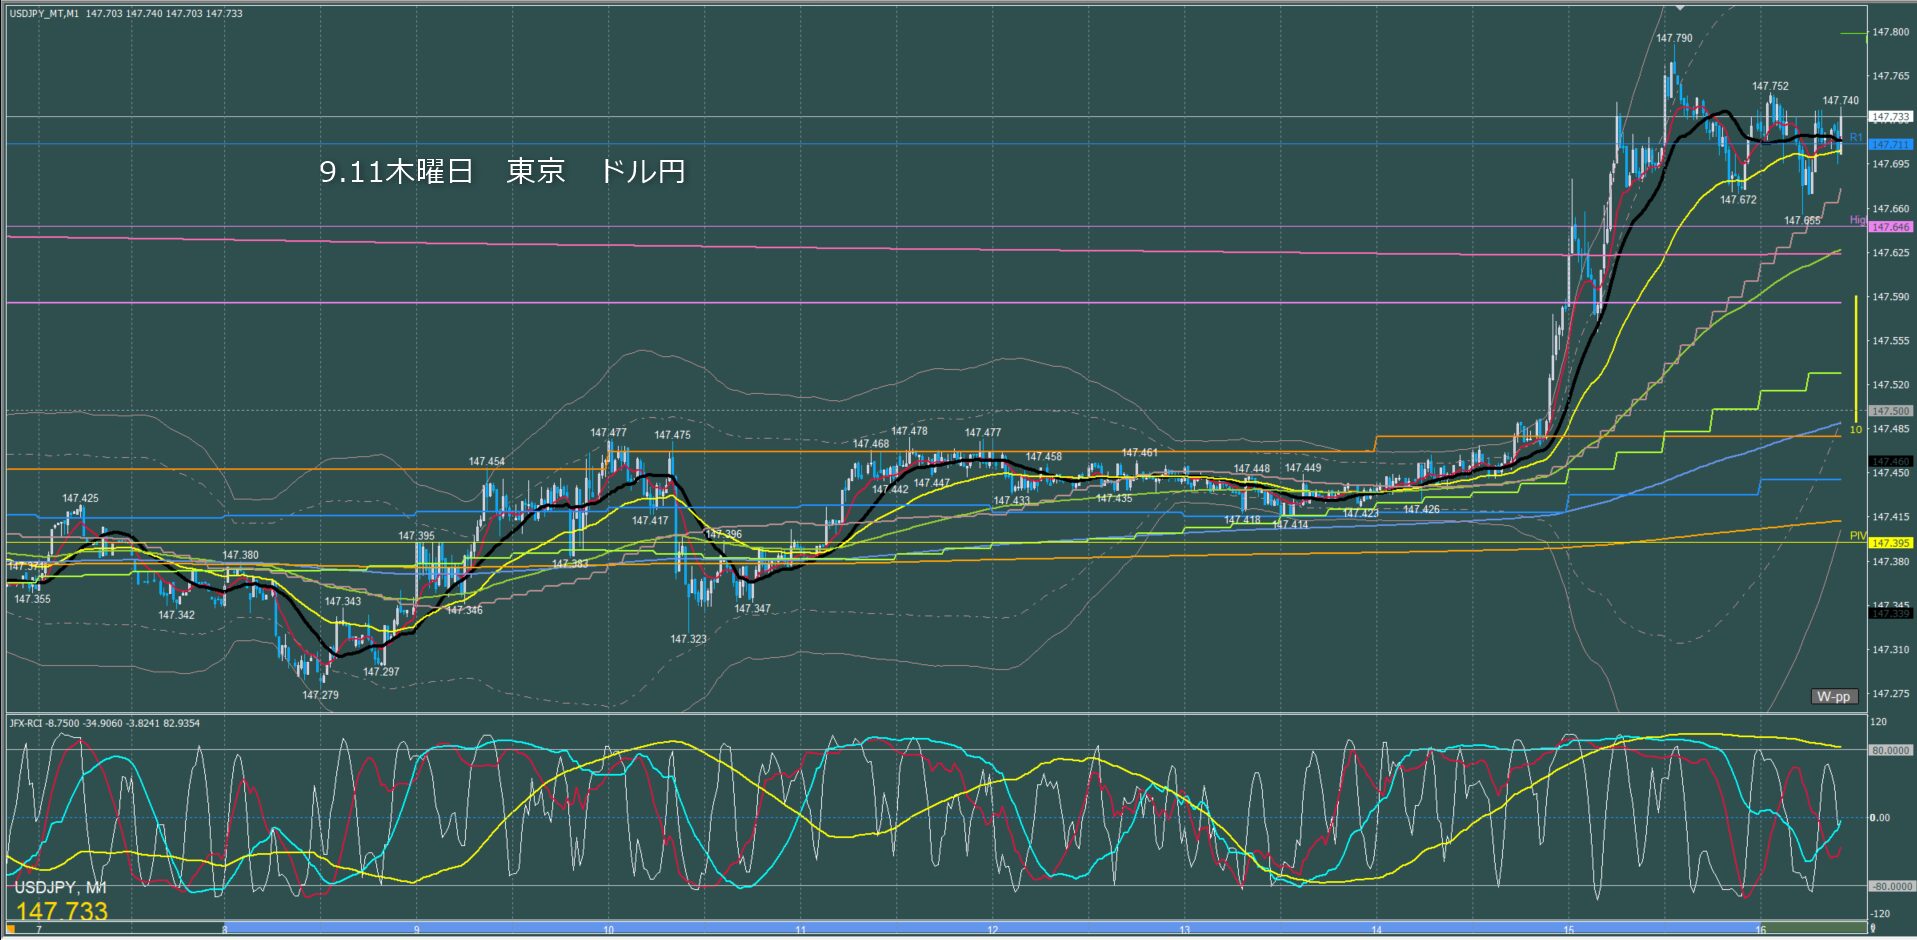
Task: Select the USDJPY_MT,M1 chart header text
Action: 45,13
